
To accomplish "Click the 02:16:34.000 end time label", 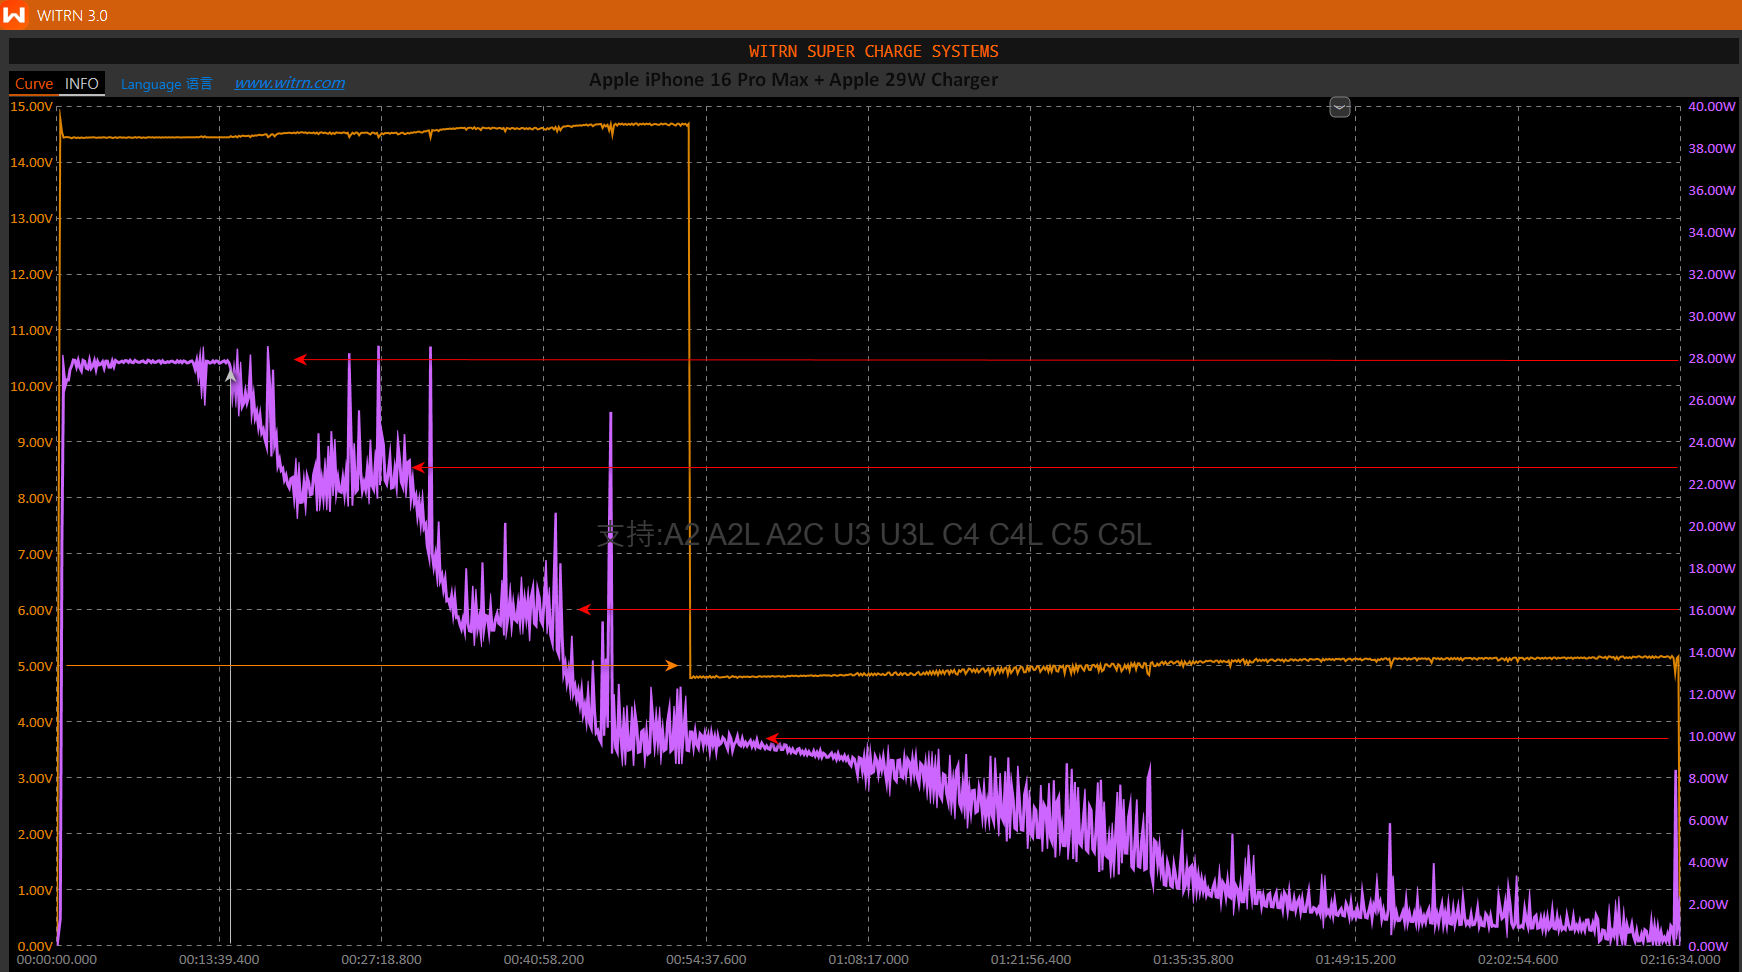I will tap(1679, 959).
